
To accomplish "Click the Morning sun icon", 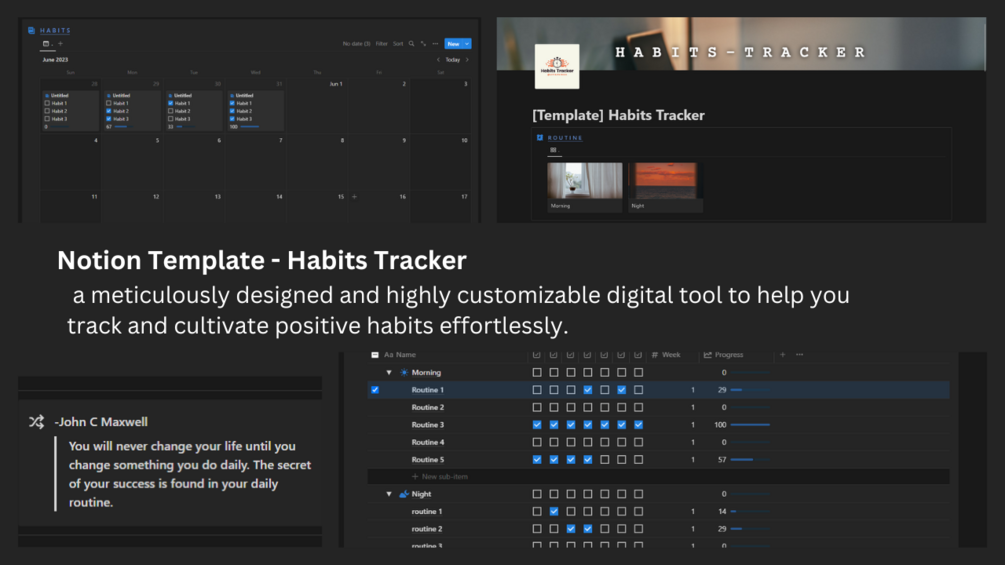I will tap(404, 372).
